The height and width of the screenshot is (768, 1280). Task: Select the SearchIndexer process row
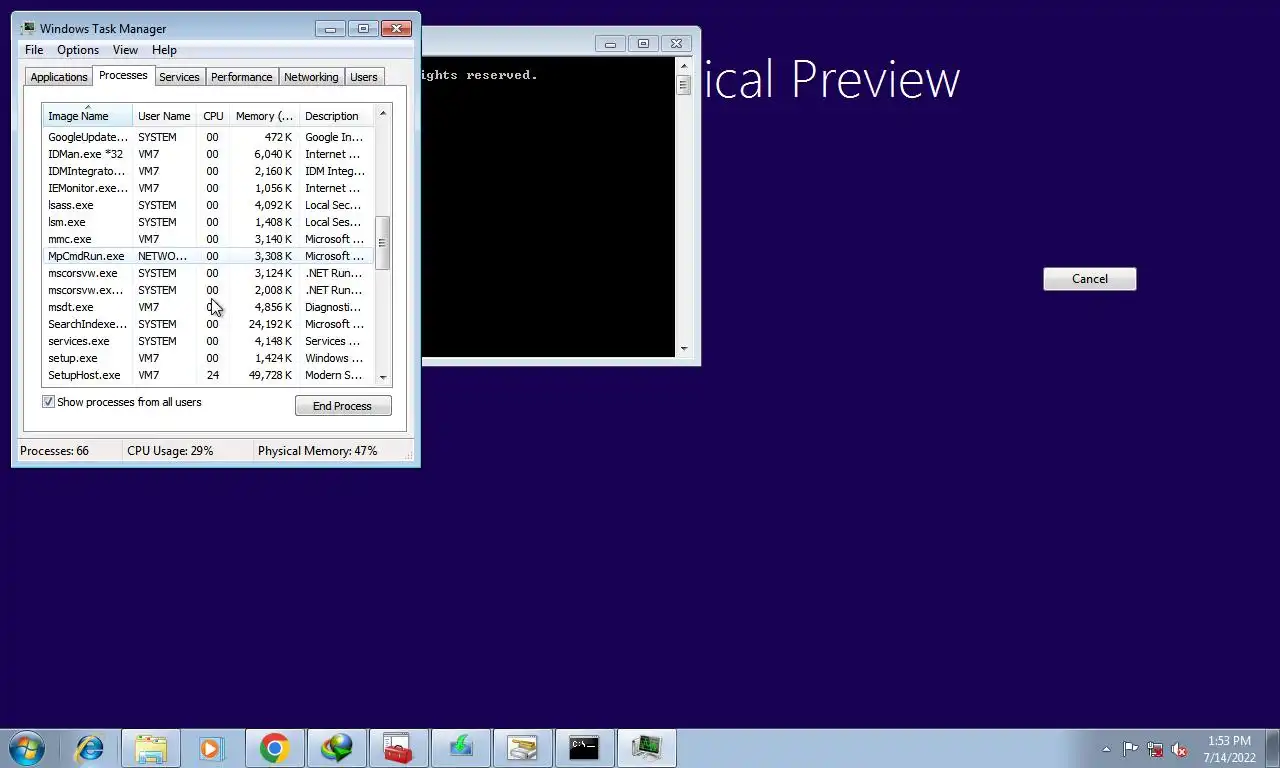coord(208,324)
